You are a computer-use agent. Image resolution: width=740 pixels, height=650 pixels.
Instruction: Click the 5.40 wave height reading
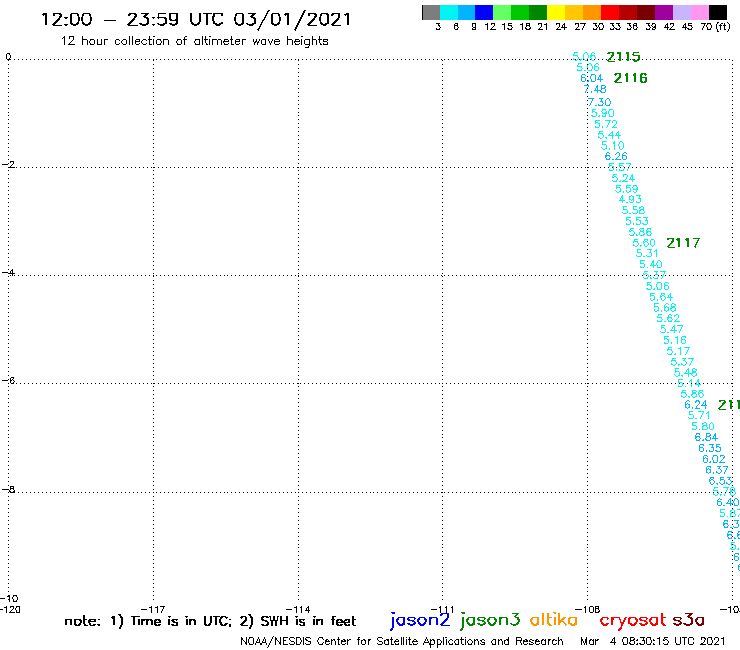coord(651,264)
